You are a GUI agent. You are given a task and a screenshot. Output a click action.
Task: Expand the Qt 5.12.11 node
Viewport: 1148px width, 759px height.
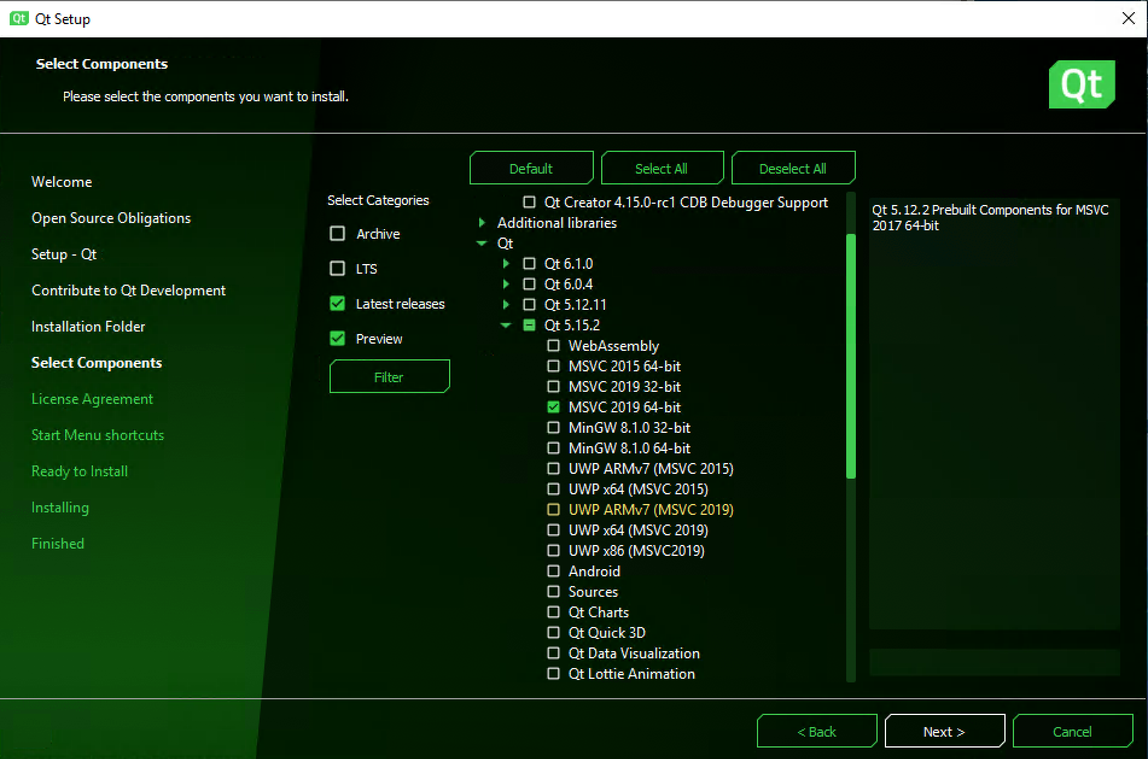coord(506,304)
